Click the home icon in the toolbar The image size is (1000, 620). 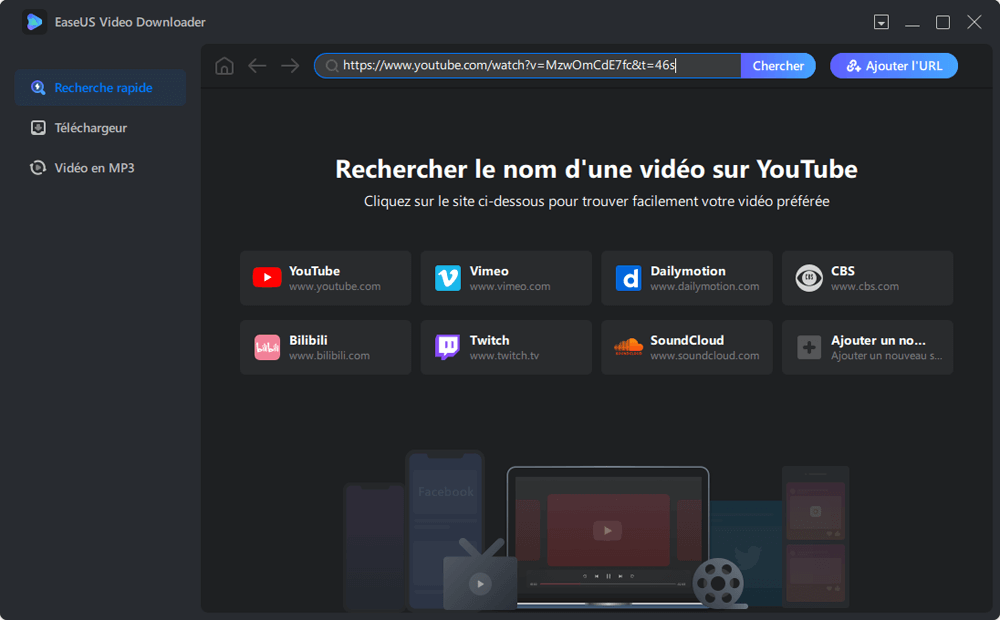[x=224, y=65]
